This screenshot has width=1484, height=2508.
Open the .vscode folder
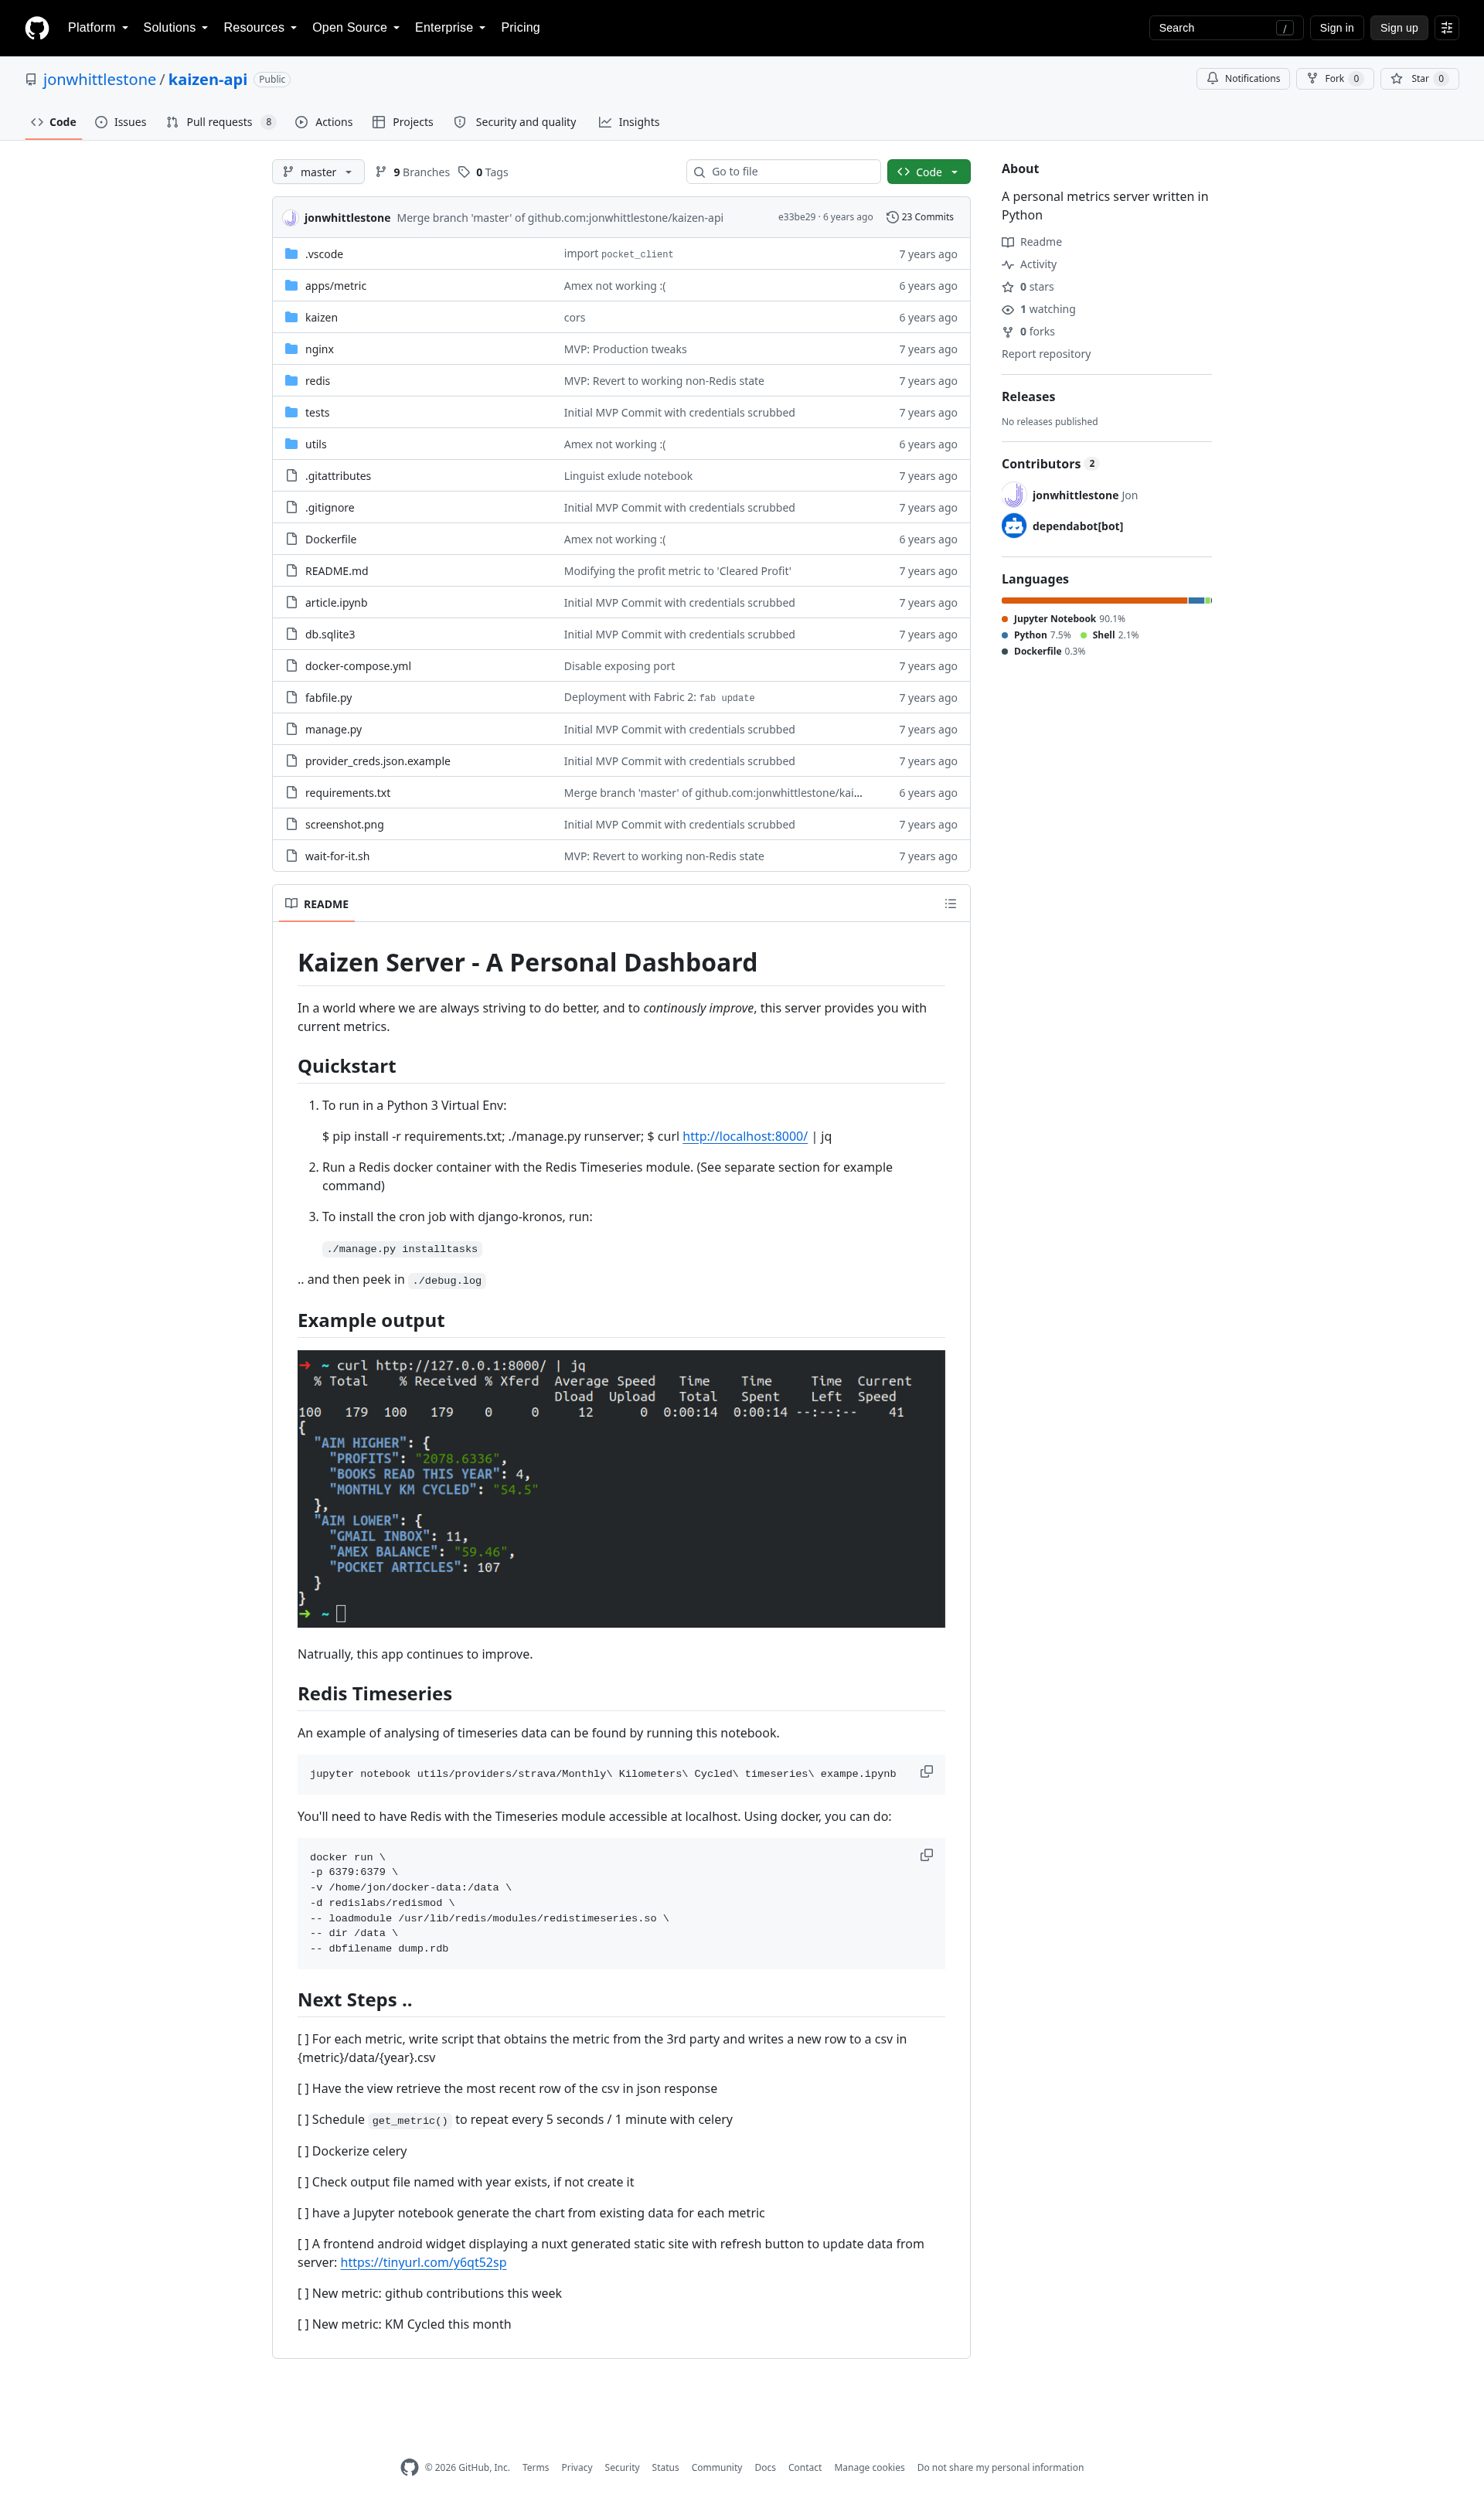click(324, 254)
